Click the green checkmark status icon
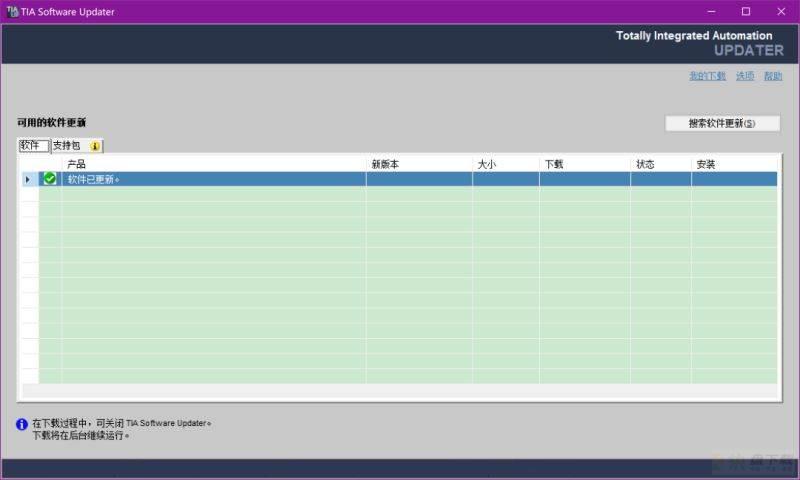The image size is (800, 480). pos(49,179)
